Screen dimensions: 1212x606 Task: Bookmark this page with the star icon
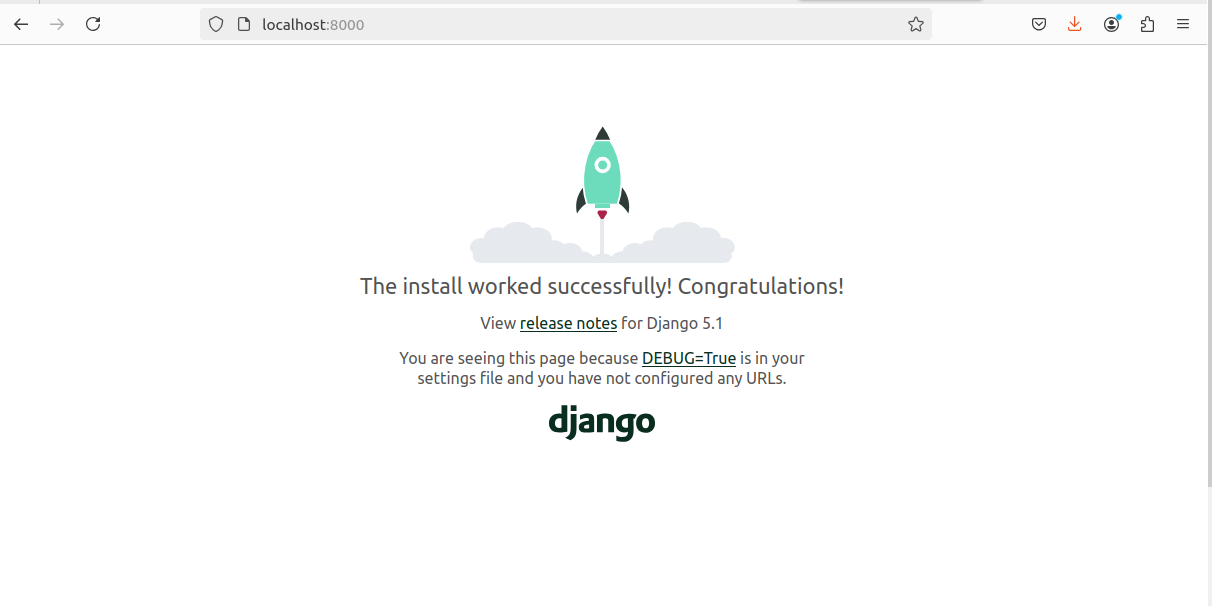[x=915, y=24]
